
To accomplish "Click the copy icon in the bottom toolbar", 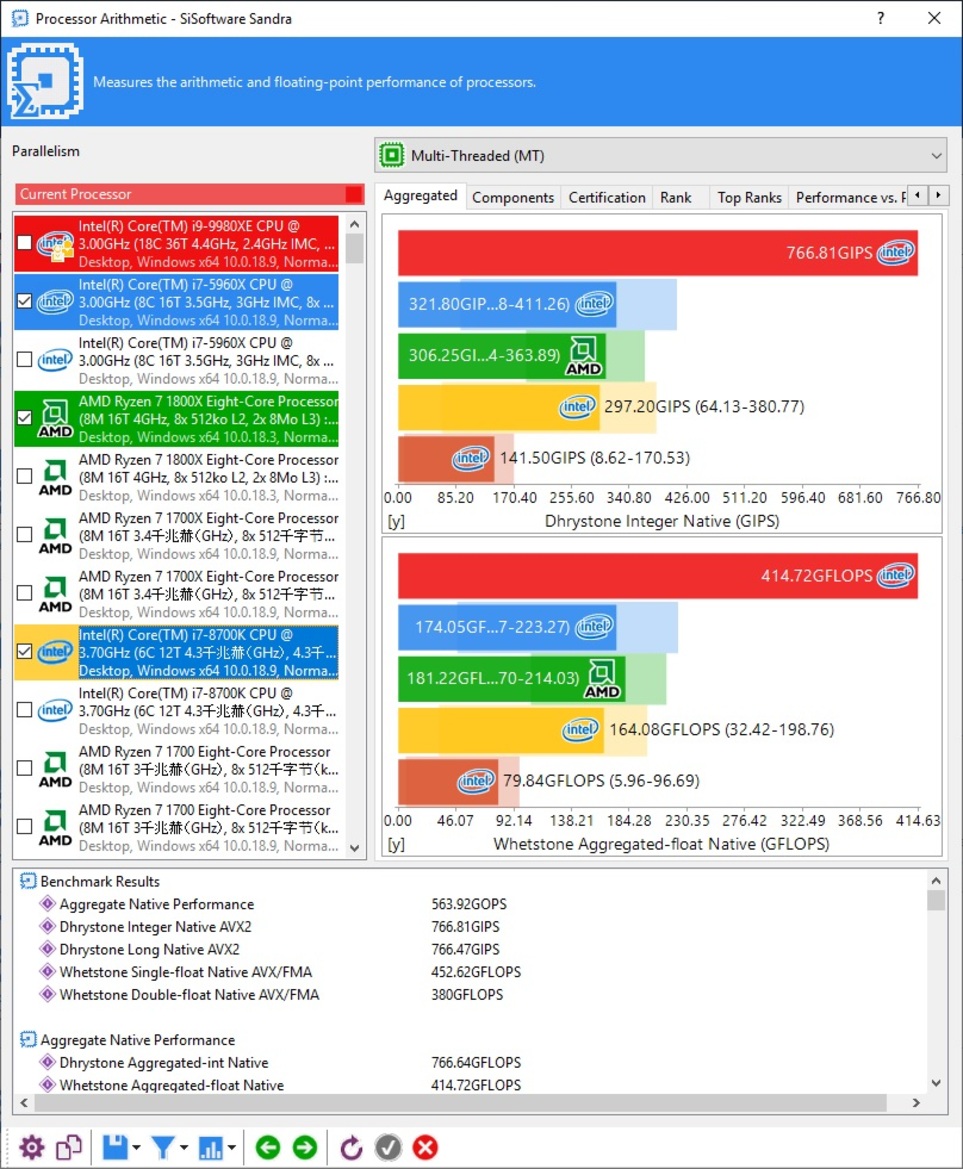I will [69, 1147].
